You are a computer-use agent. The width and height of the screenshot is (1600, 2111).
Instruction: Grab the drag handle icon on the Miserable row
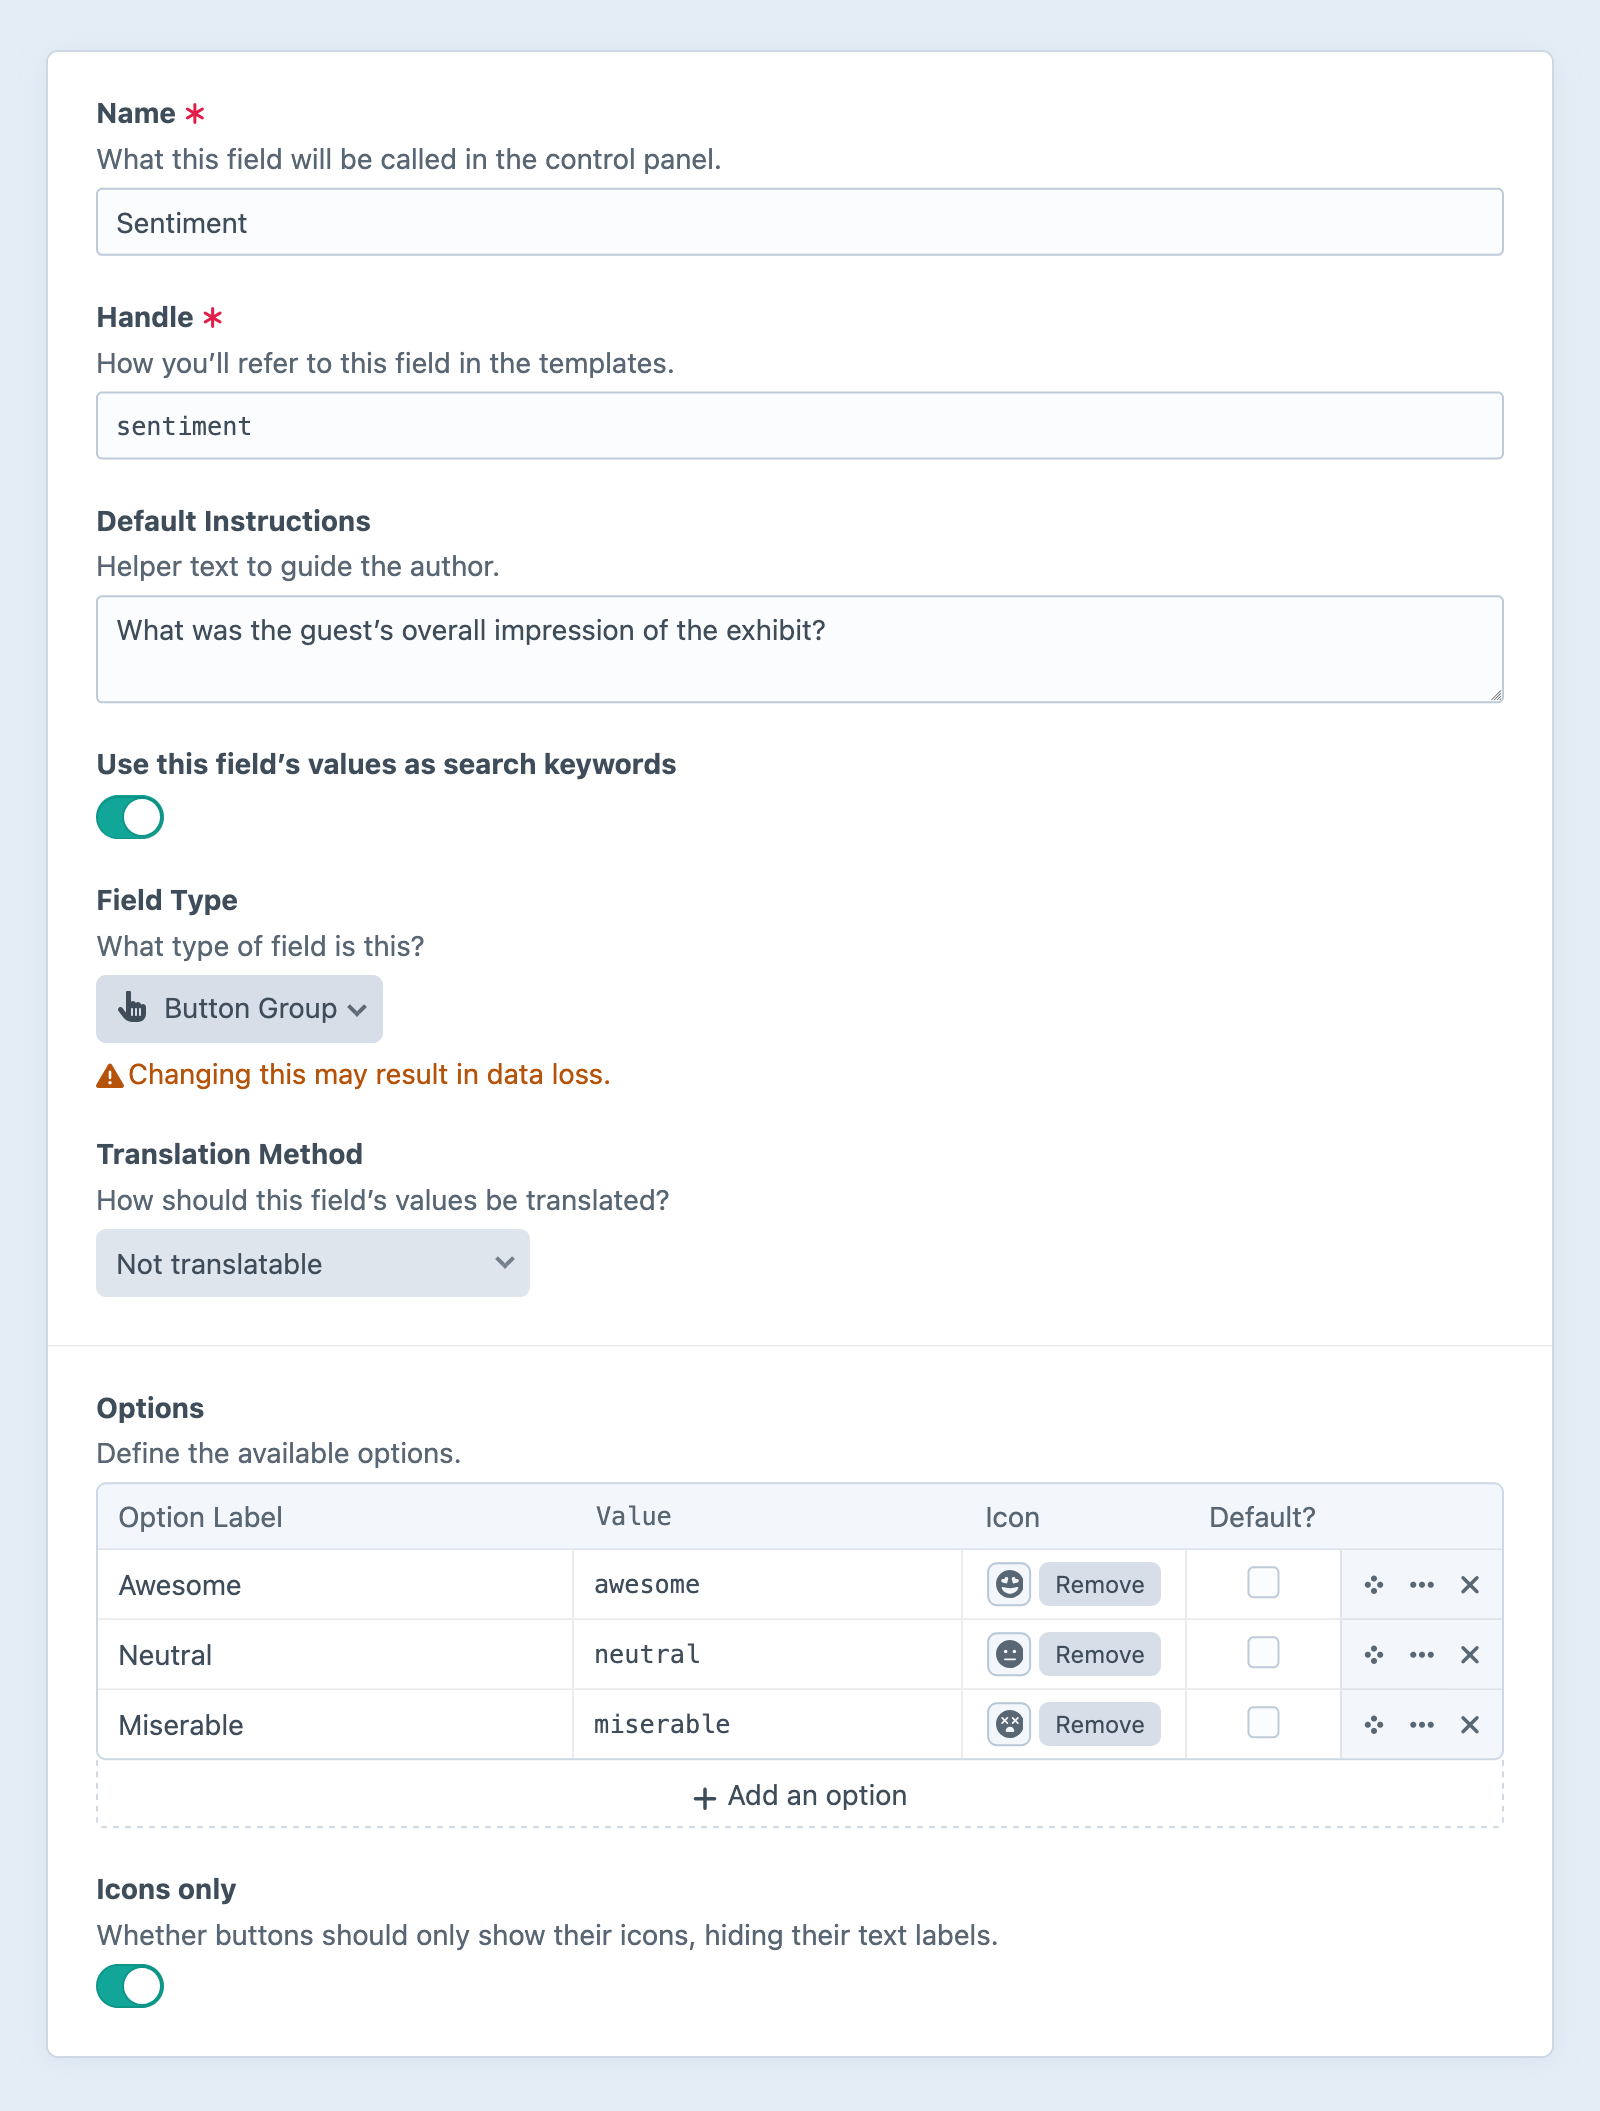pyautogui.click(x=1372, y=1724)
